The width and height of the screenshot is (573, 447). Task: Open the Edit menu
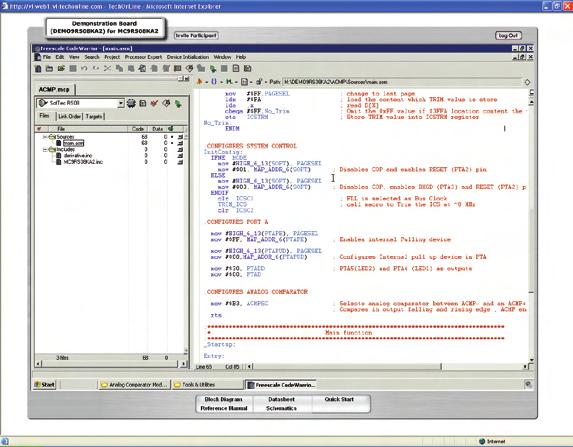[x=60, y=57]
